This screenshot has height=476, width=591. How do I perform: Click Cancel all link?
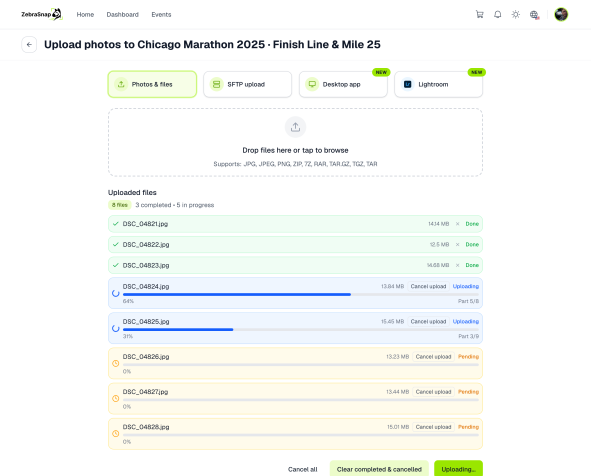pyautogui.click(x=303, y=469)
